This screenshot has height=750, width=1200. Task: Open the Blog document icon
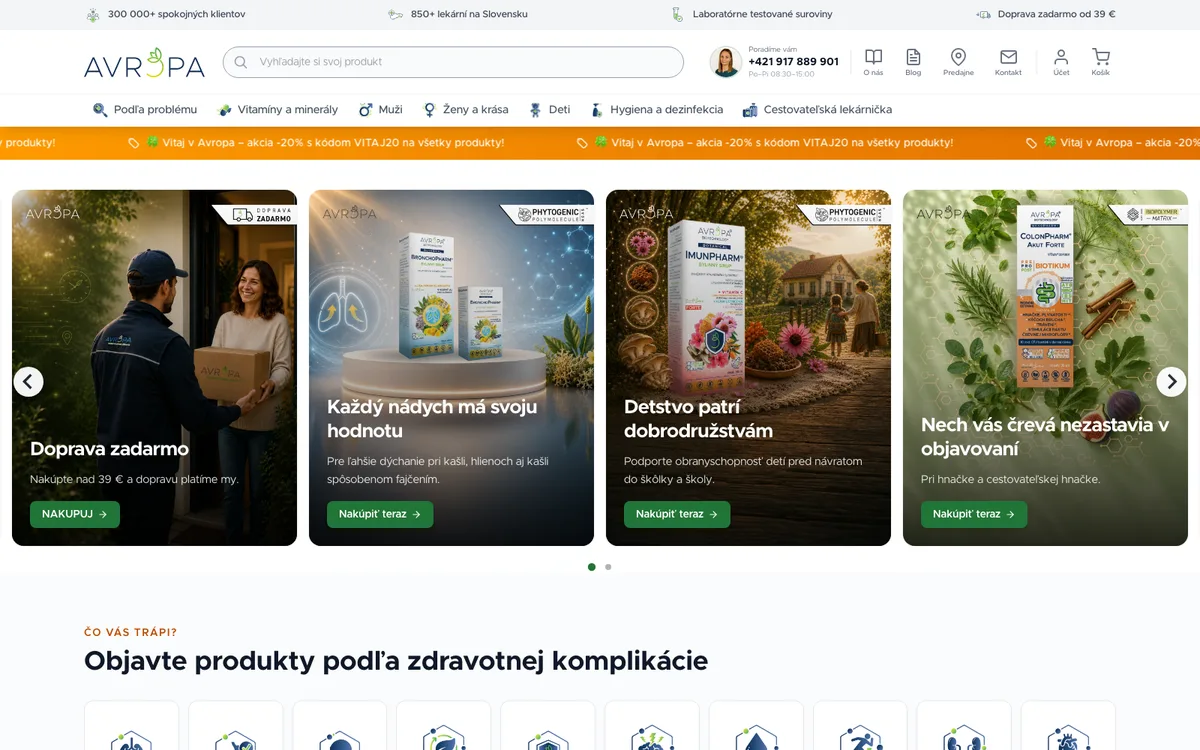[x=913, y=57]
